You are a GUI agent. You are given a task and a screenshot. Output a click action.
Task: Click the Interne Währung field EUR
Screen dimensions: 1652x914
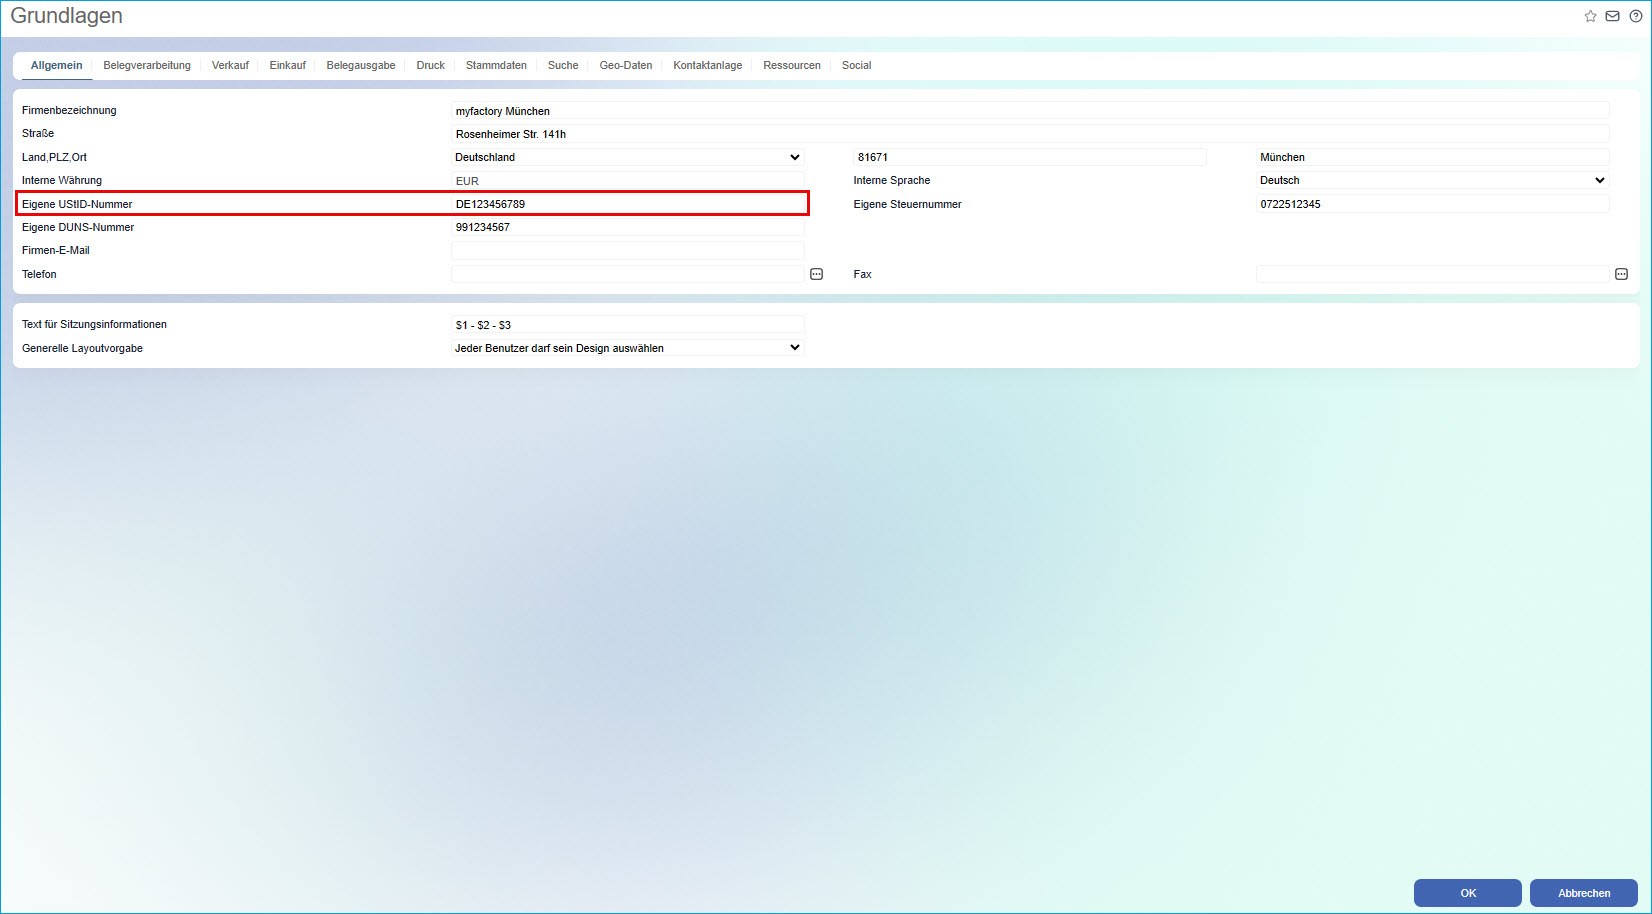coord(628,181)
